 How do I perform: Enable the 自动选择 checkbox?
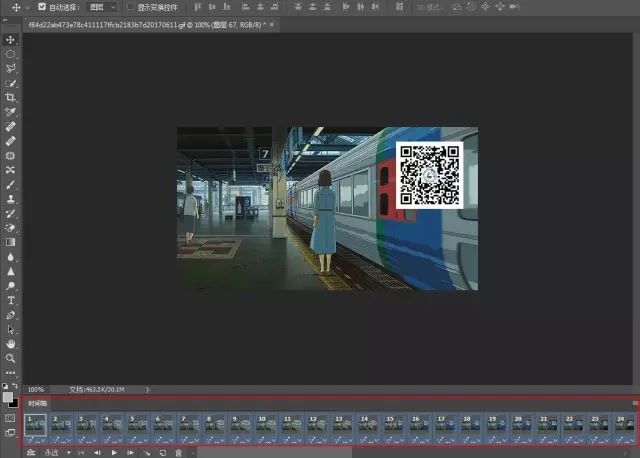(x=41, y=6)
